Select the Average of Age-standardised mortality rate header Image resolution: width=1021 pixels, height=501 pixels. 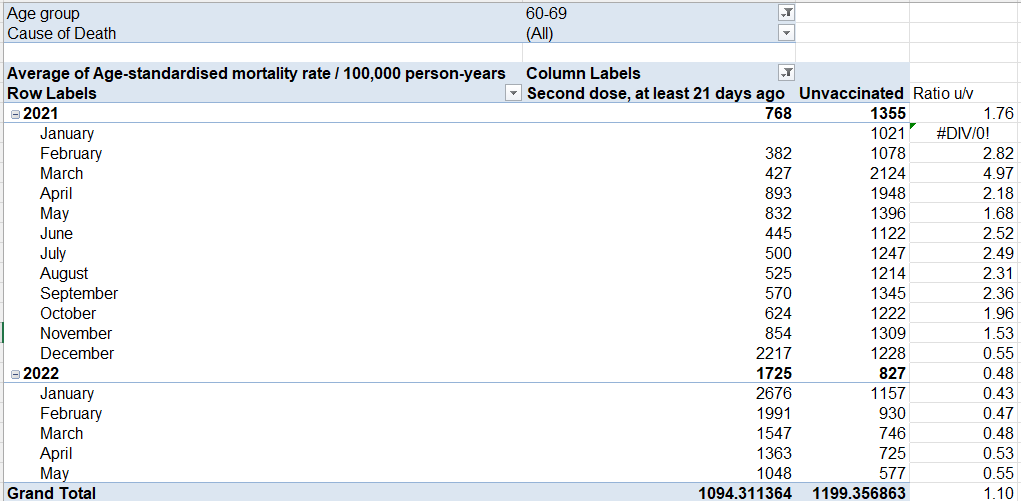(x=263, y=73)
